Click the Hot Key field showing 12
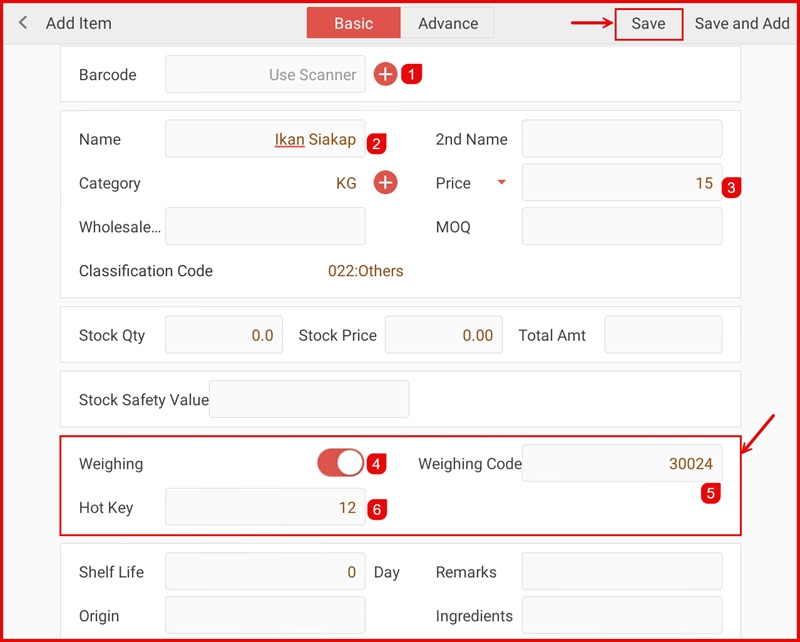 click(265, 507)
